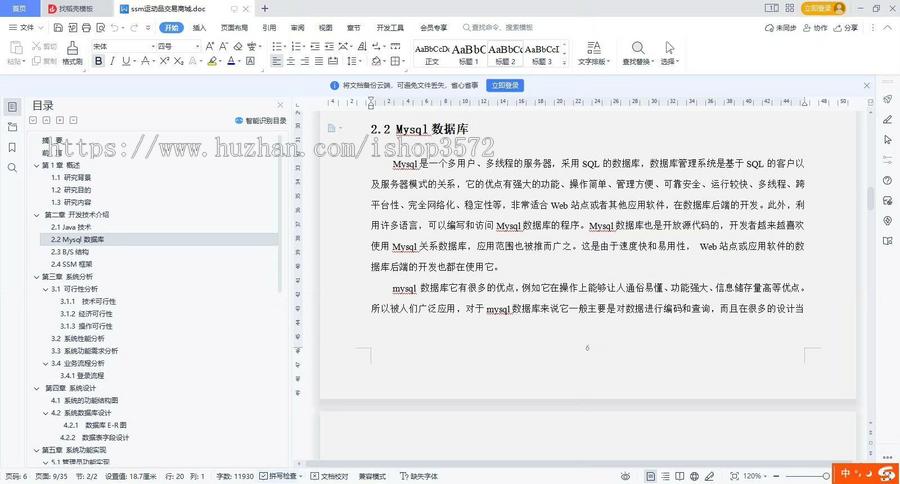Click the Save icon in quick access toolbar
Screen dimensions: 900x484
(x=58, y=28)
